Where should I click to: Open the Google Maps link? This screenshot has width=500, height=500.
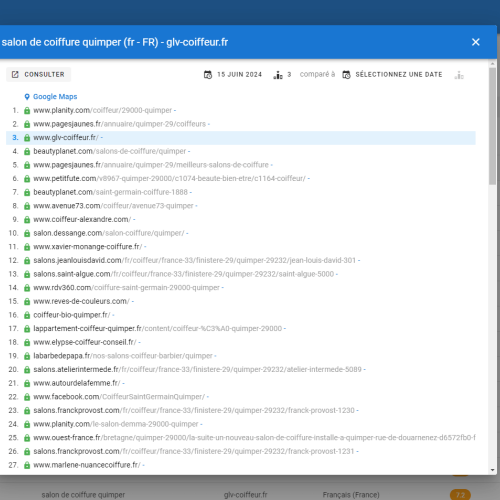click(55, 97)
